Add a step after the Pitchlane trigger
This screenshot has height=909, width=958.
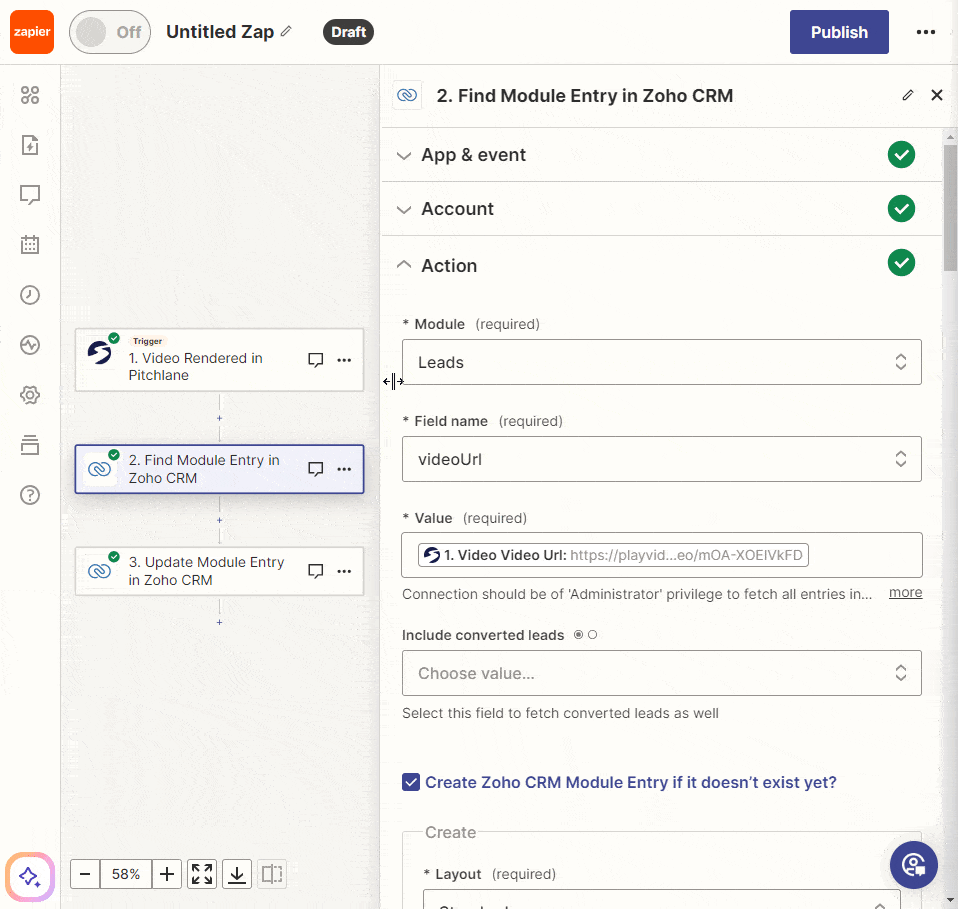[219, 418]
